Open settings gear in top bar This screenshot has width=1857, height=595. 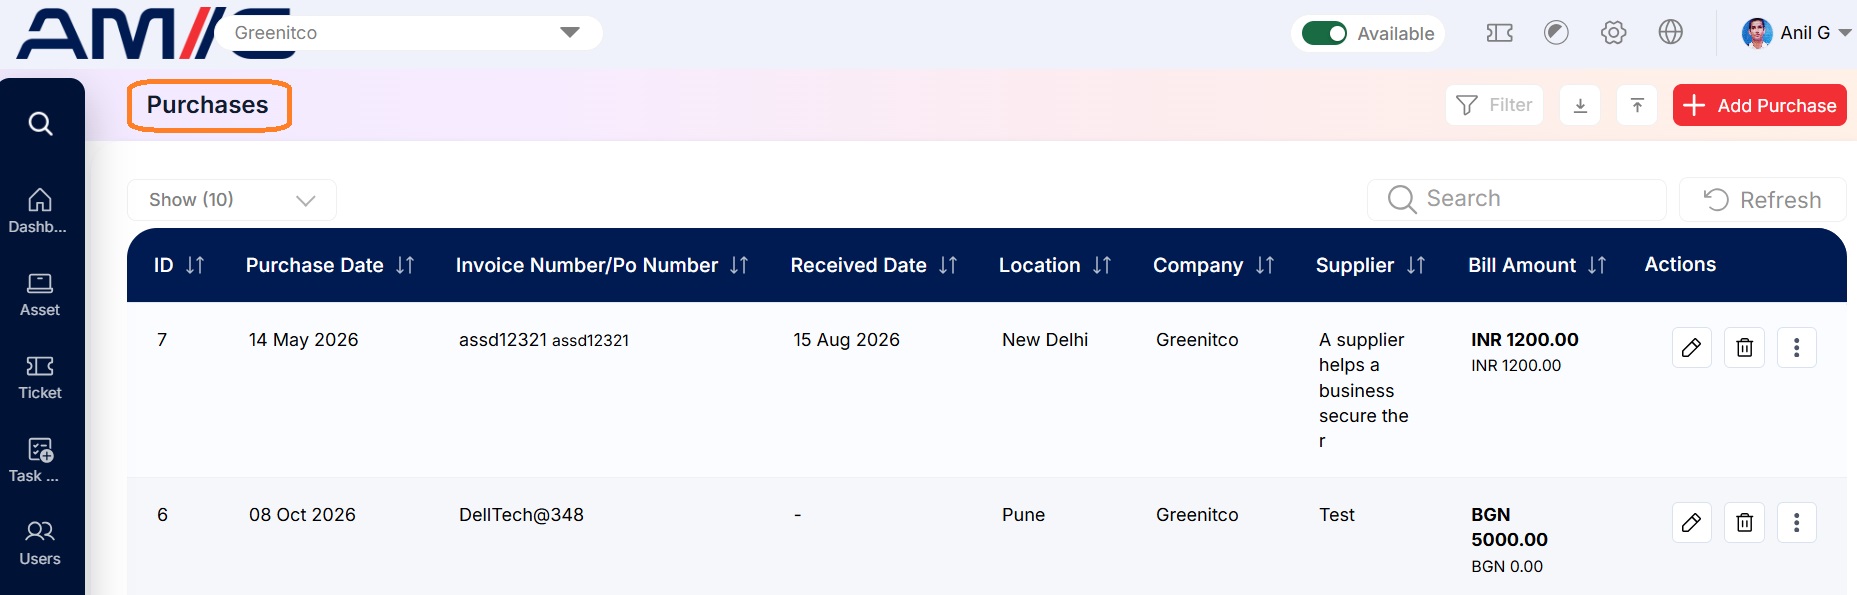(1613, 33)
